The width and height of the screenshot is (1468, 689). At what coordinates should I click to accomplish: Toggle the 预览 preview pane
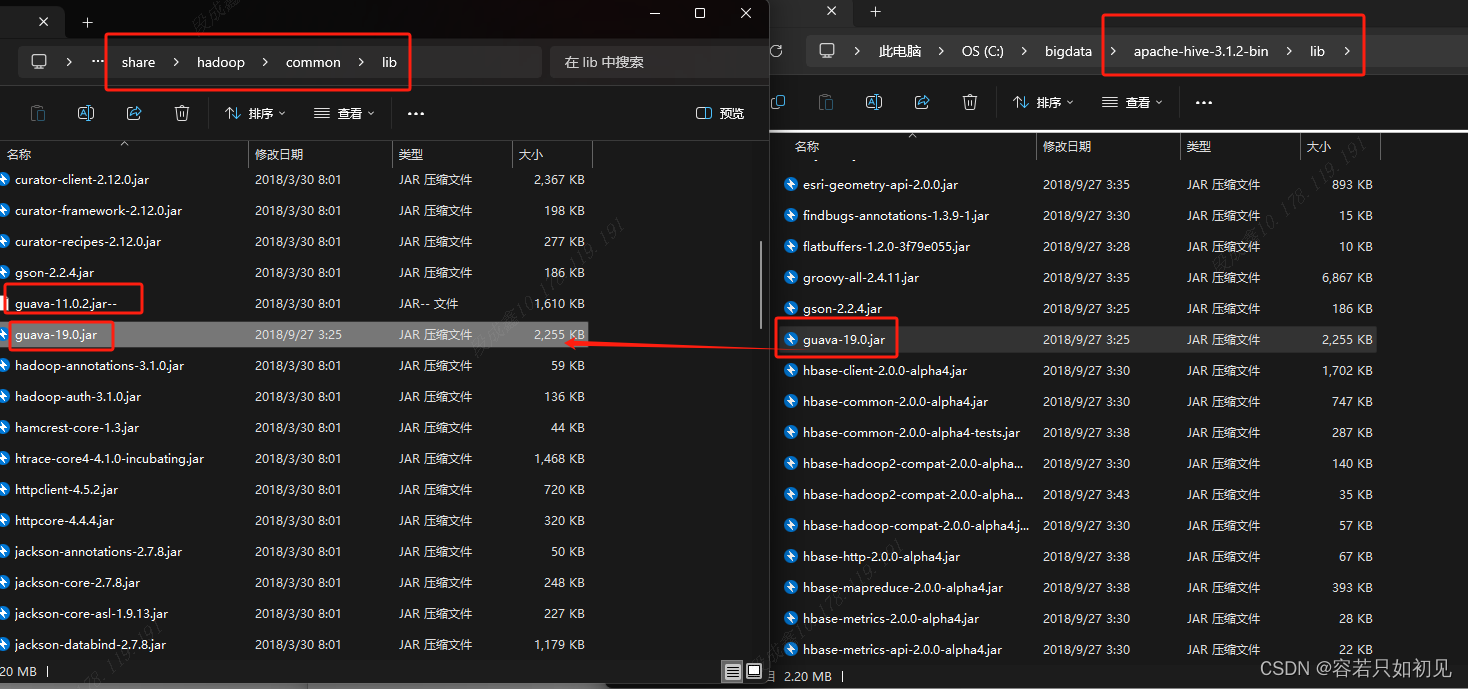pos(720,113)
